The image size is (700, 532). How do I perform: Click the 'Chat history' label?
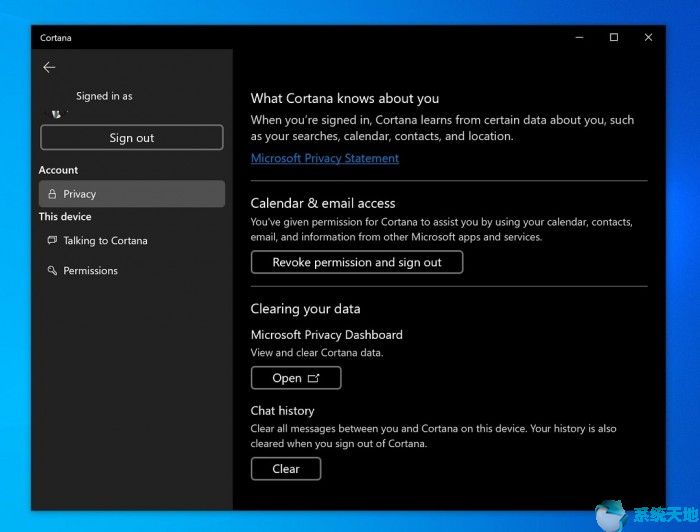point(283,411)
